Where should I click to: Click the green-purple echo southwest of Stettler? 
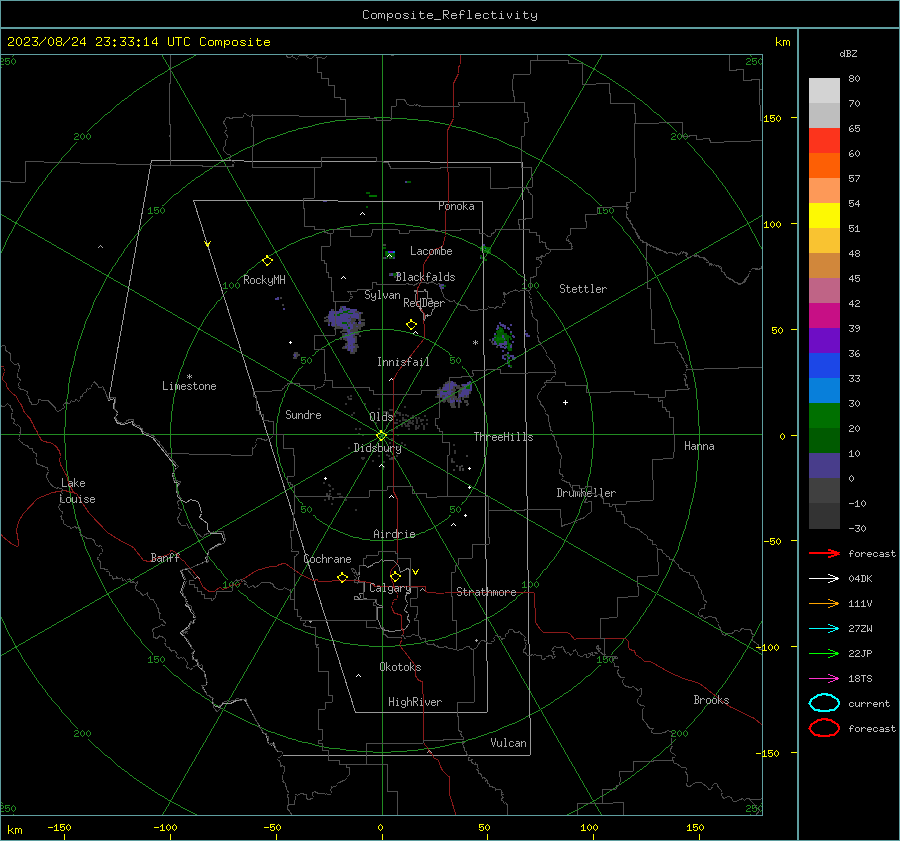(504, 339)
